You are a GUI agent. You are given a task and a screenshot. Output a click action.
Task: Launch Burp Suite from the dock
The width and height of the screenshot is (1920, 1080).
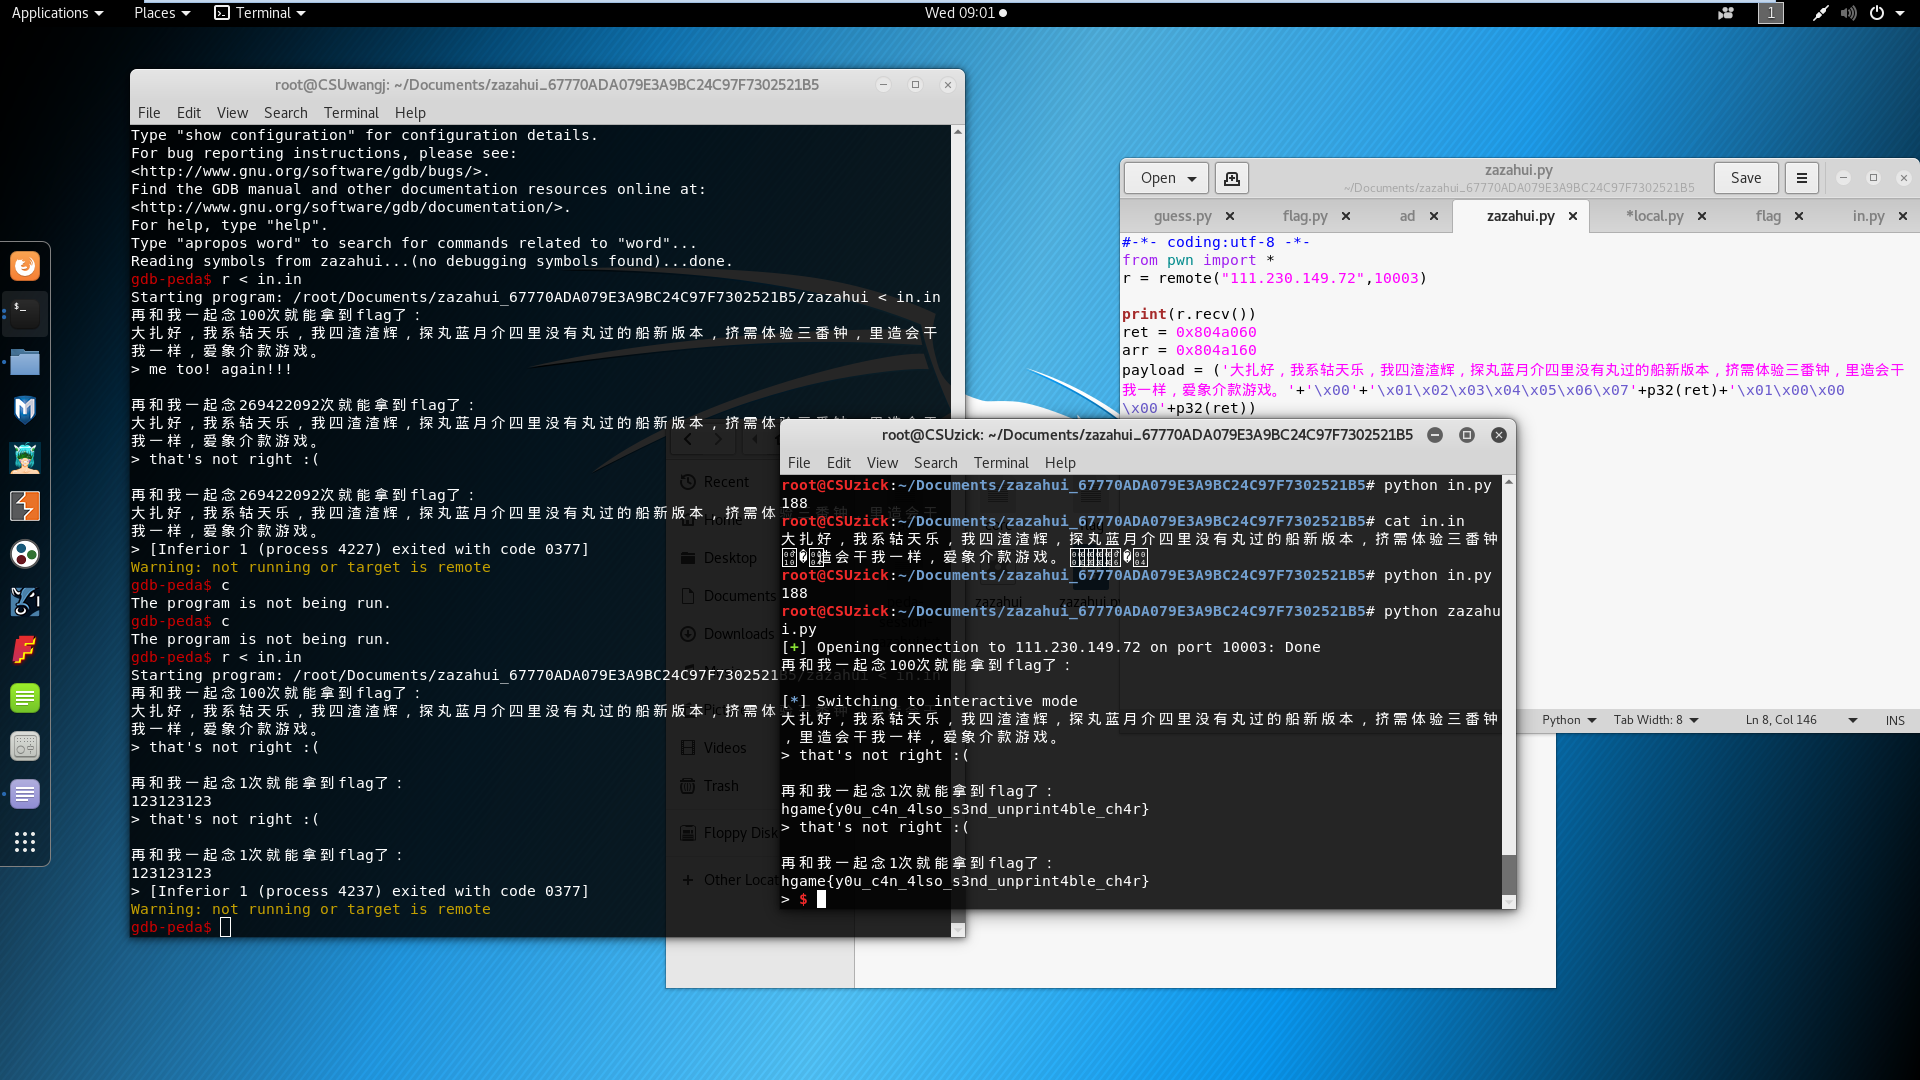25,506
